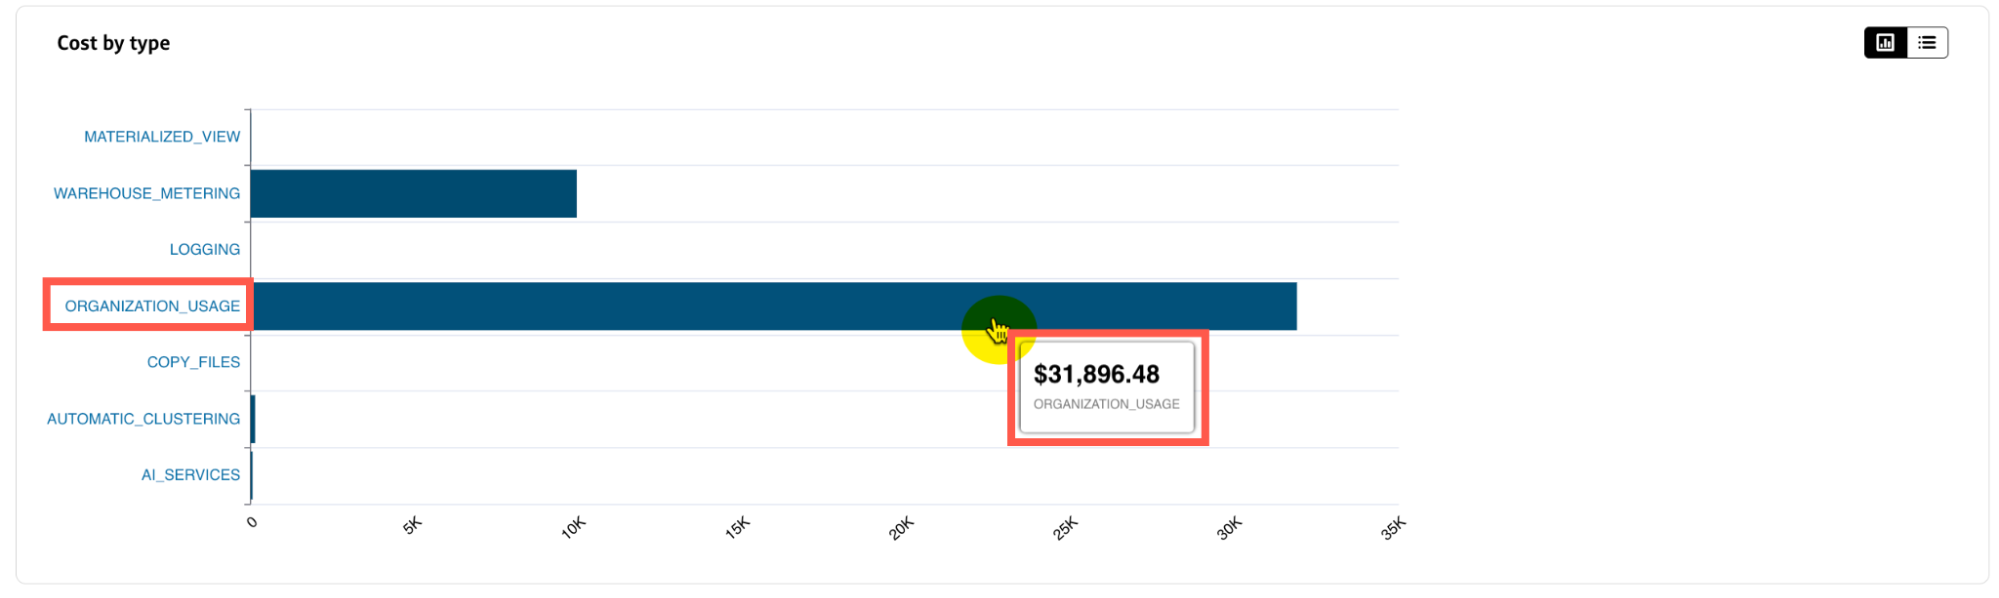Click the WAREHOUSE_METERING bar
The width and height of the screenshot is (1999, 598).
click(413, 194)
